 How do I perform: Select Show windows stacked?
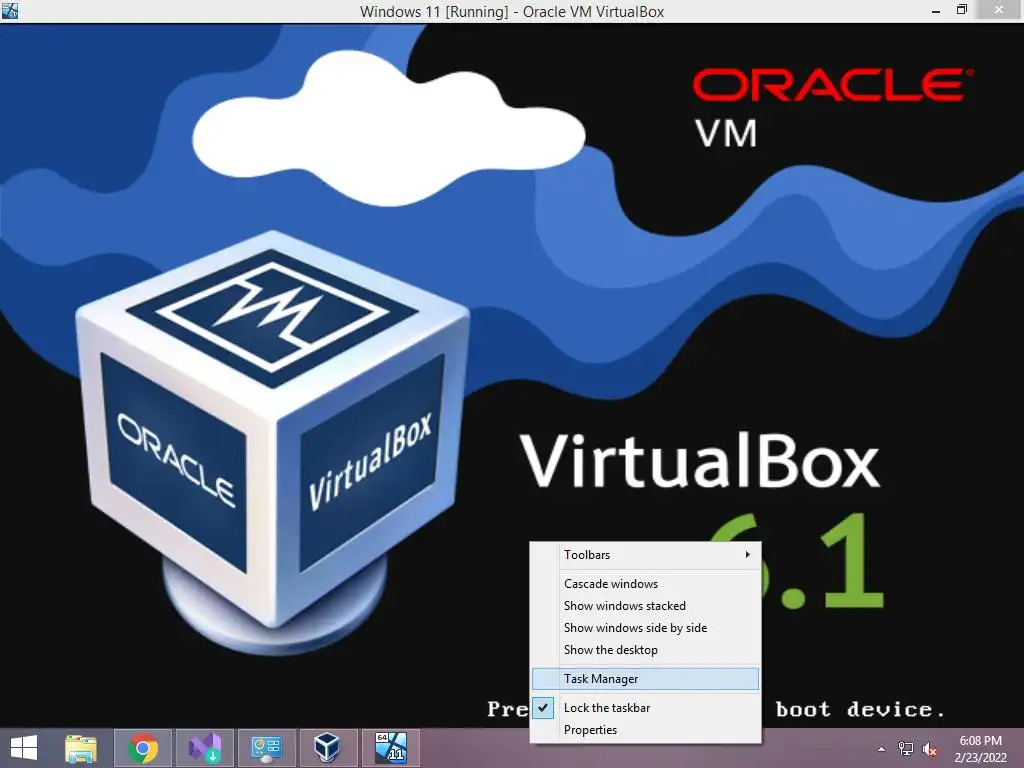click(645, 606)
